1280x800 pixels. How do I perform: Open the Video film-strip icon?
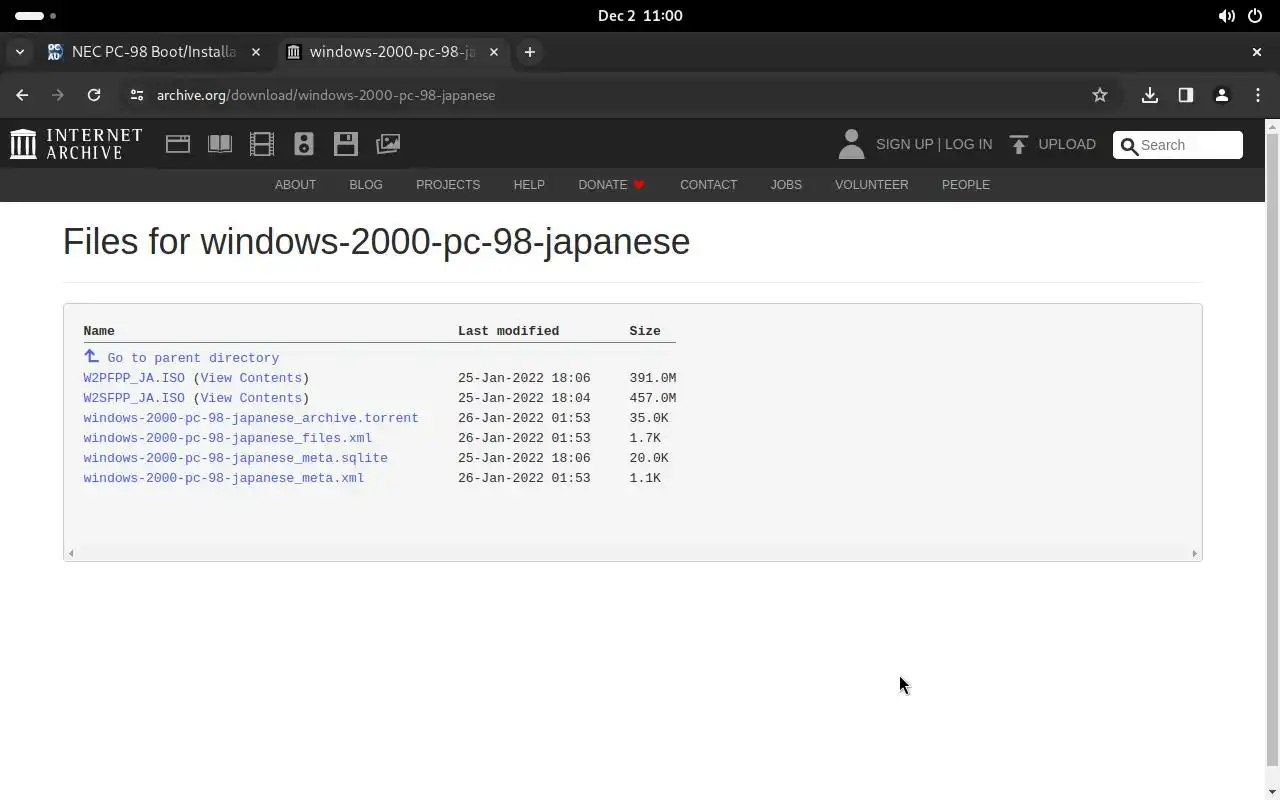(x=262, y=144)
